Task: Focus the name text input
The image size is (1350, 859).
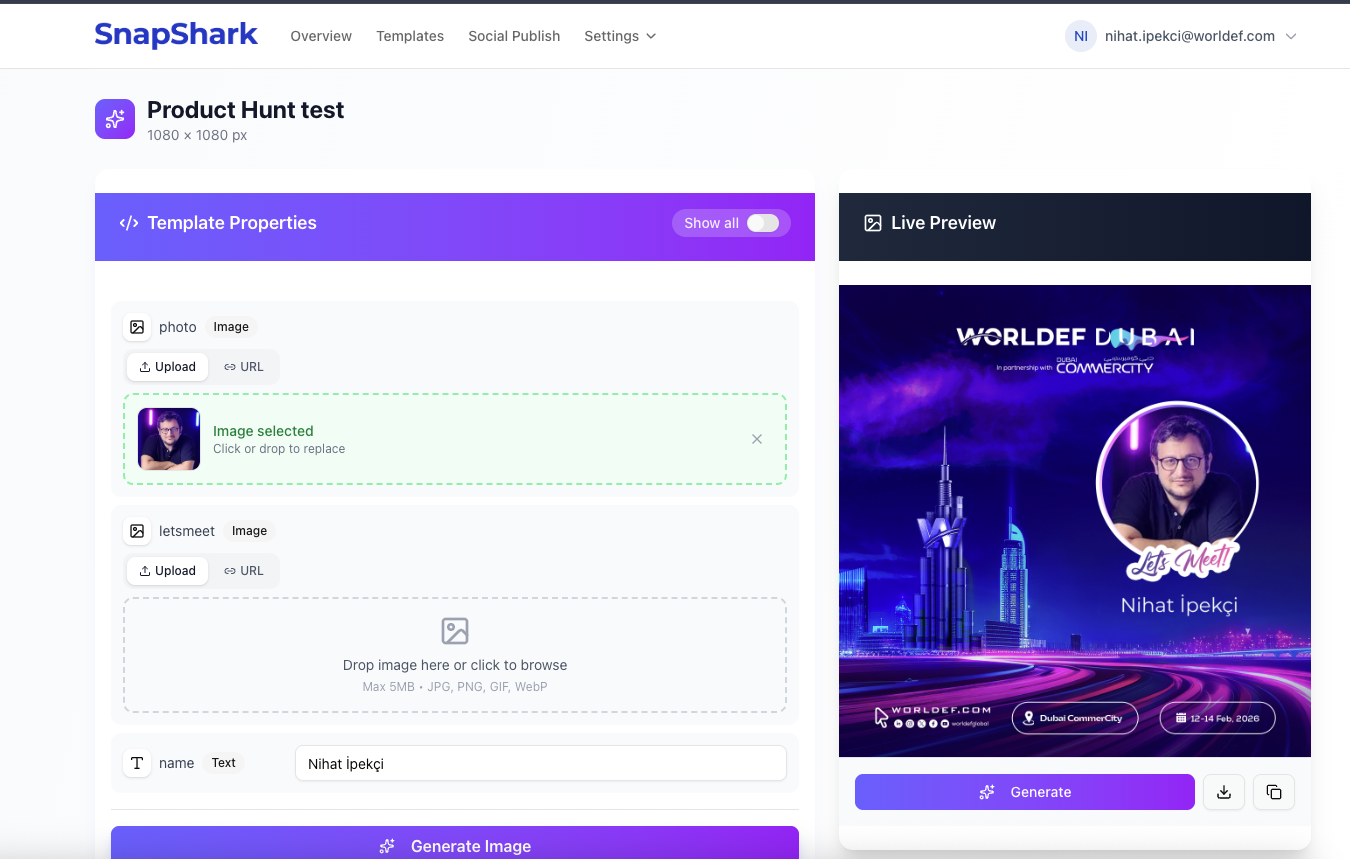Action: coord(541,763)
